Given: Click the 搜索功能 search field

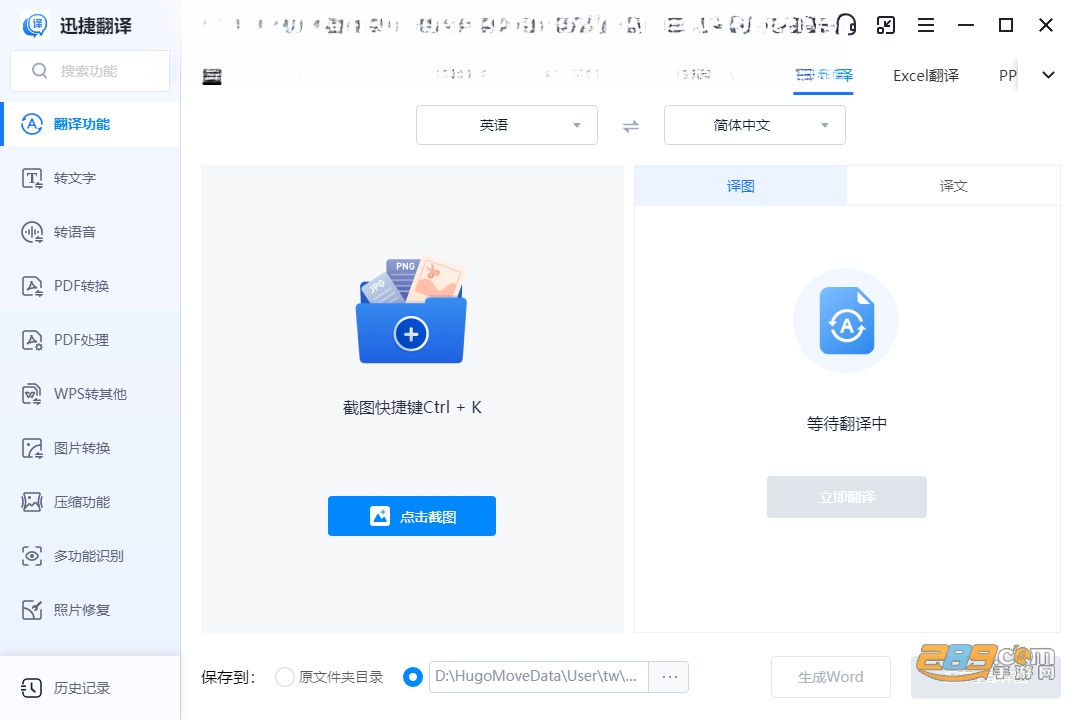Looking at the screenshot, I should point(90,71).
